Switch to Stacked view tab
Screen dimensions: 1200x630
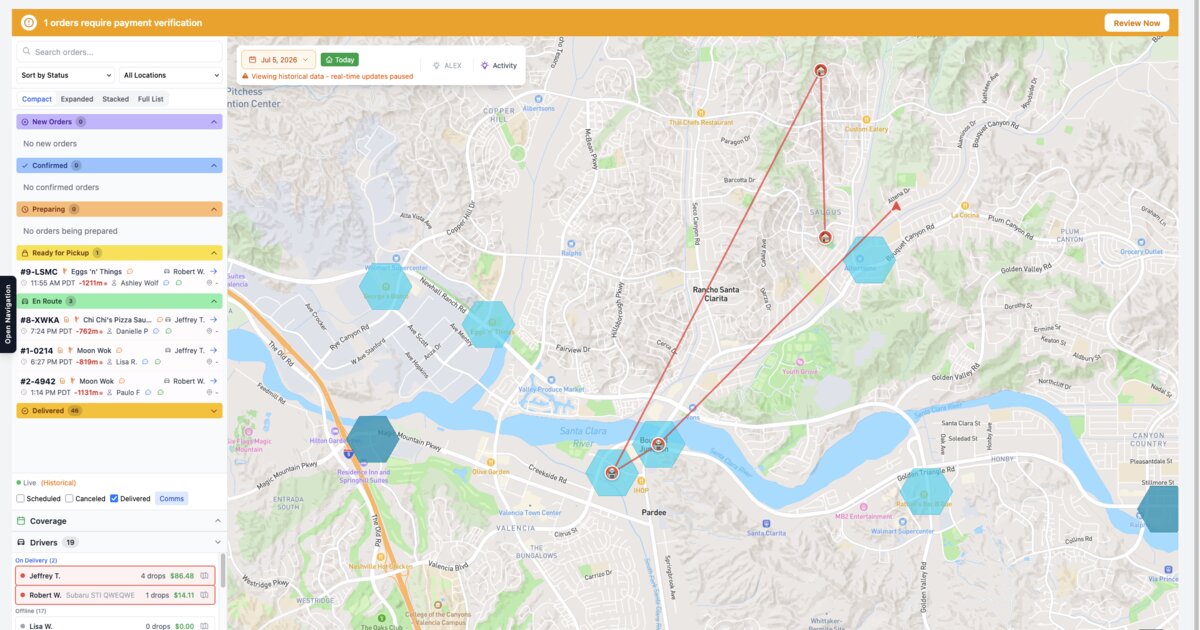(x=116, y=99)
